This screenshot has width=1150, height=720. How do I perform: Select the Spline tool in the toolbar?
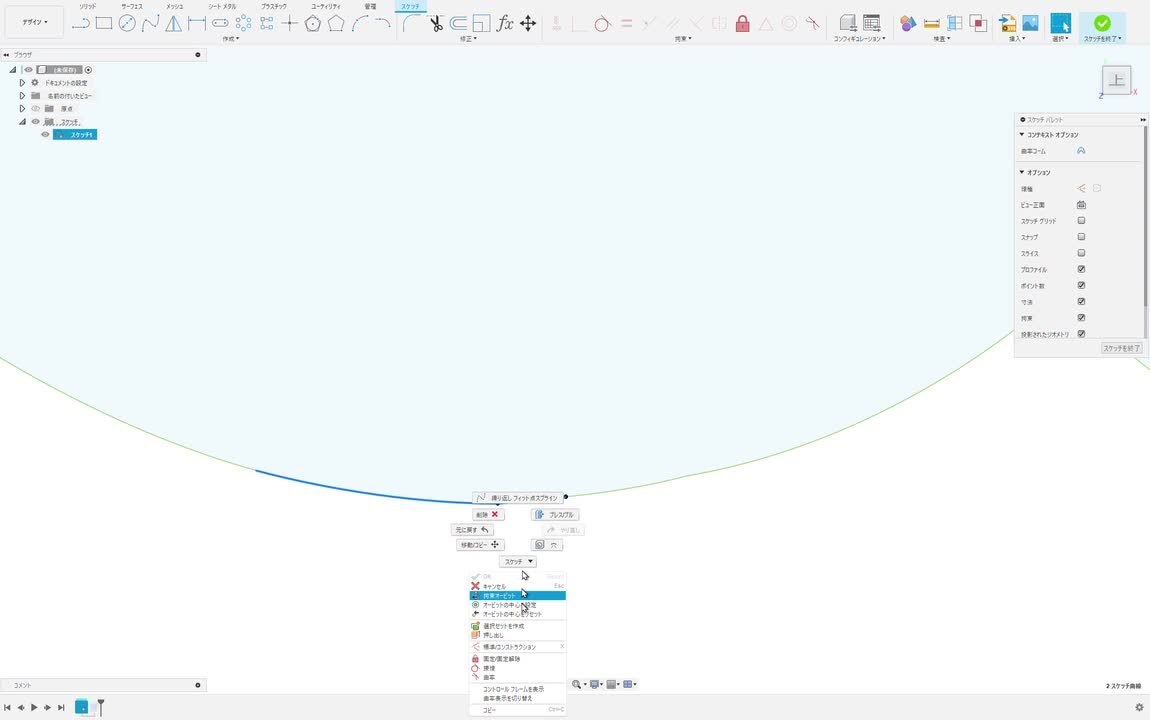coord(150,23)
